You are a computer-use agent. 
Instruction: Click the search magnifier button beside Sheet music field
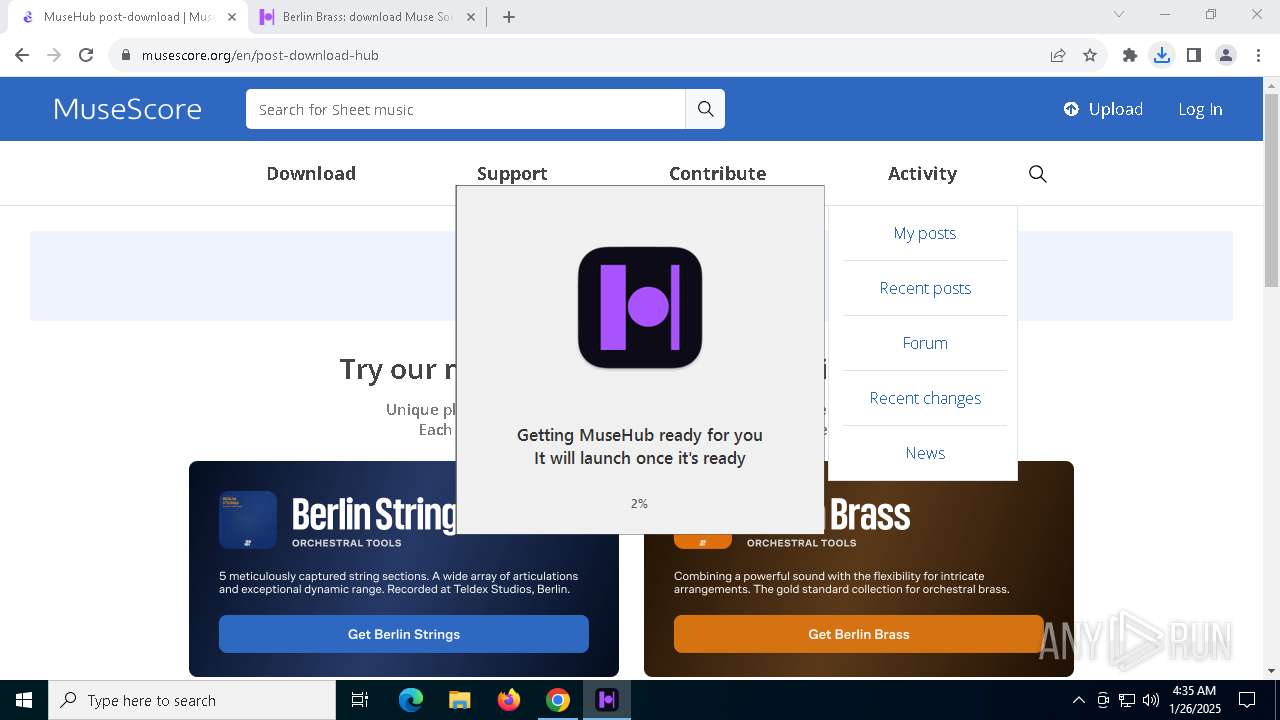[x=705, y=109]
